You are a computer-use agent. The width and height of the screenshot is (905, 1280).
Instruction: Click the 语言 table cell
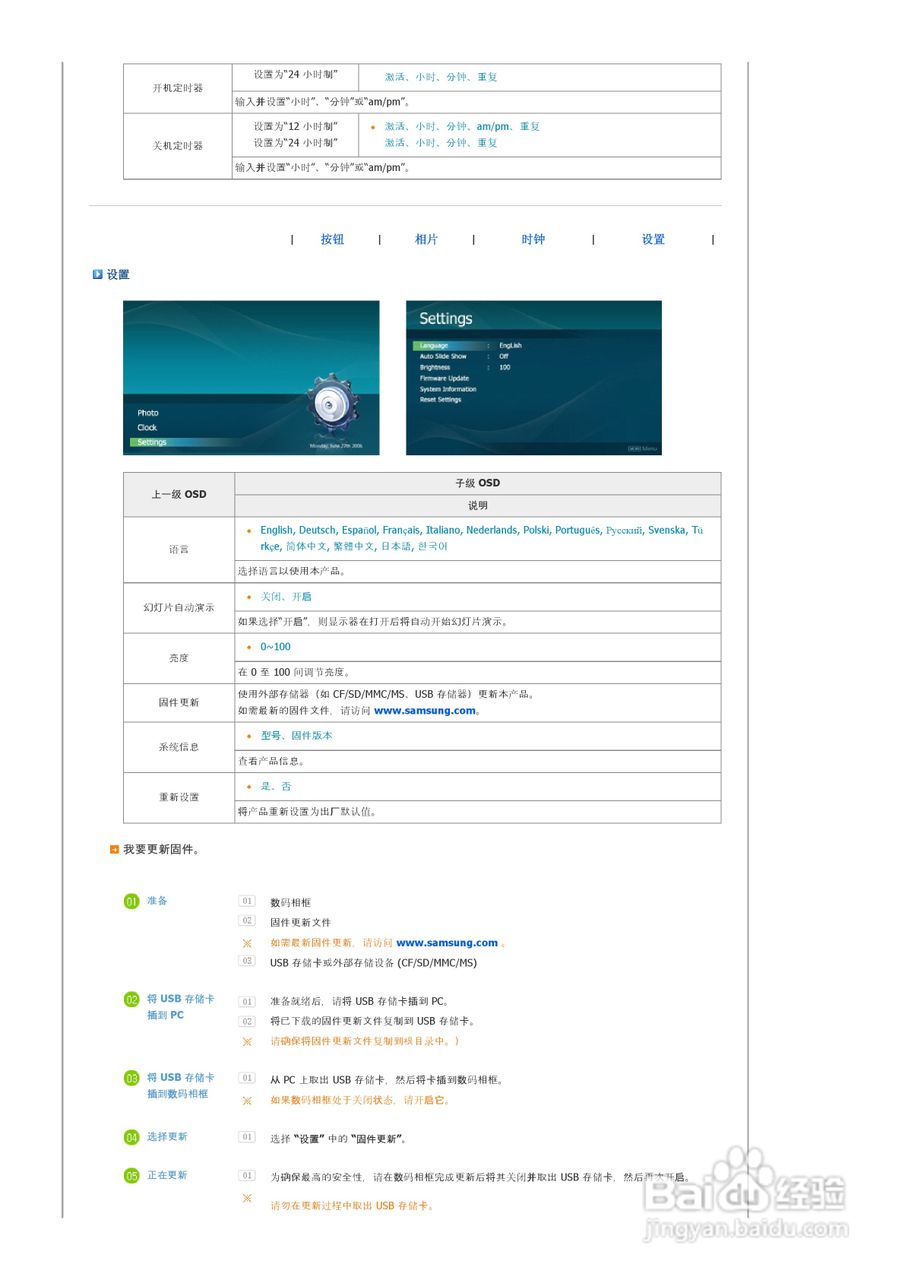pyautogui.click(x=179, y=550)
